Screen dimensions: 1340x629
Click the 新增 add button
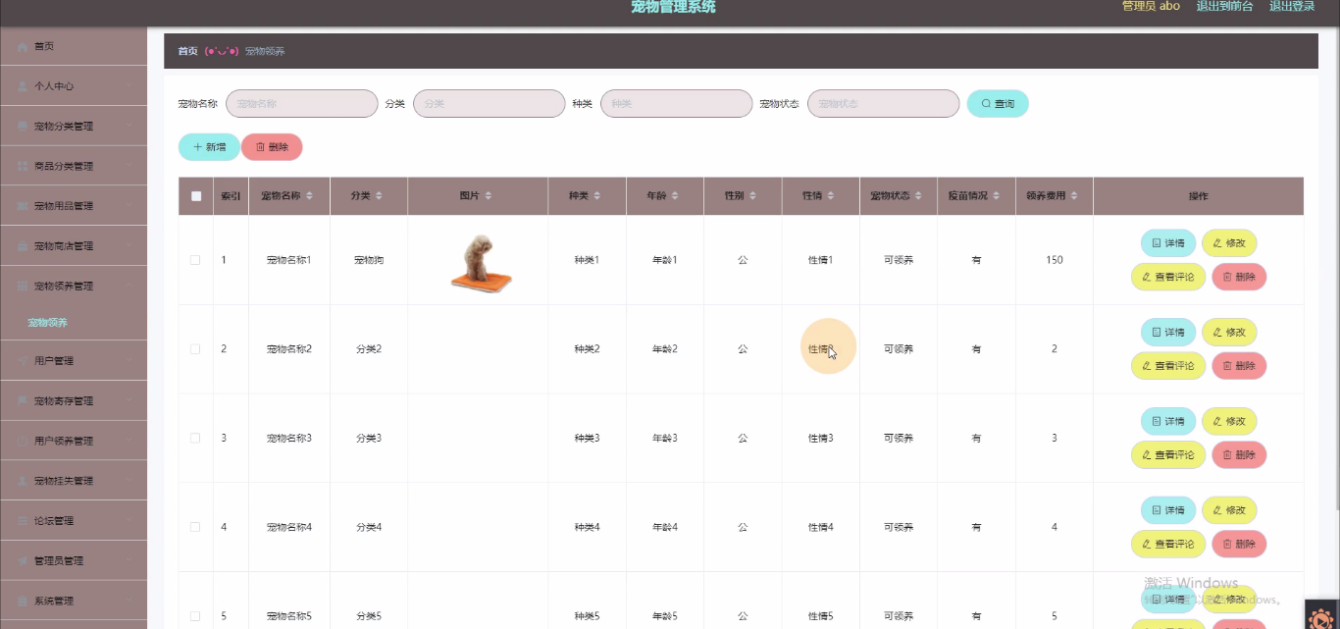pos(209,147)
